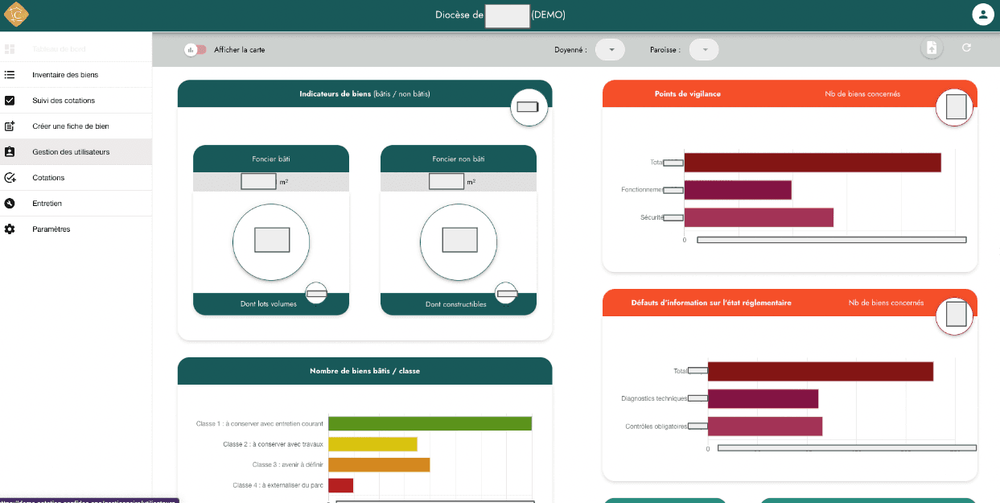Image resolution: width=1000 pixels, height=503 pixels.
Task: Click the gear icon for Paramètres
Action: [9, 229]
